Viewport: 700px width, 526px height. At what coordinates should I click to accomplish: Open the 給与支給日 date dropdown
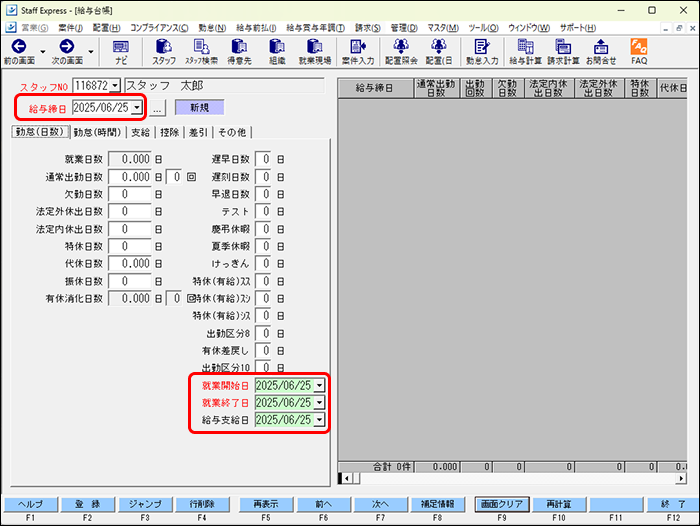[319, 420]
